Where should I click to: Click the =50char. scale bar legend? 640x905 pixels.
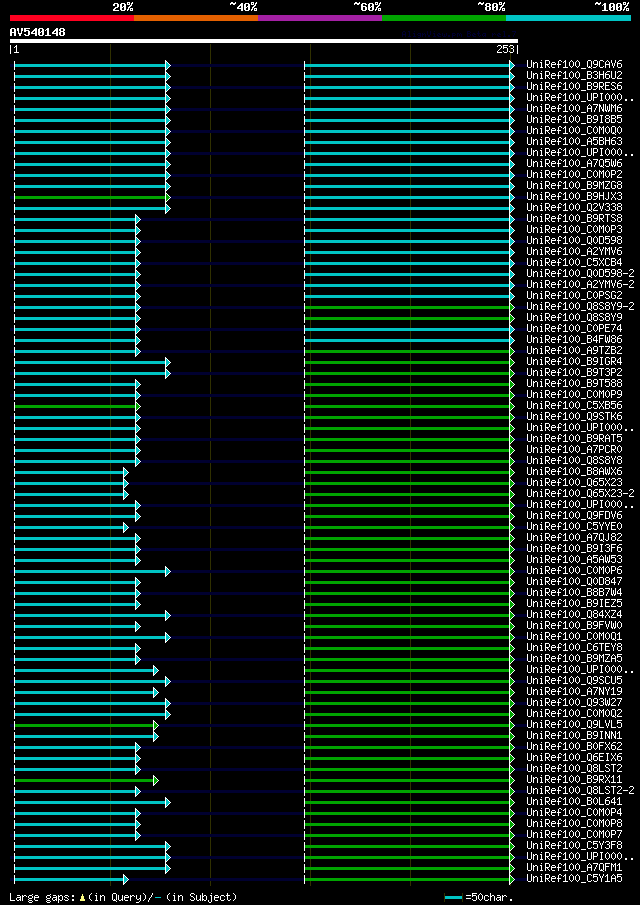tap(479, 897)
